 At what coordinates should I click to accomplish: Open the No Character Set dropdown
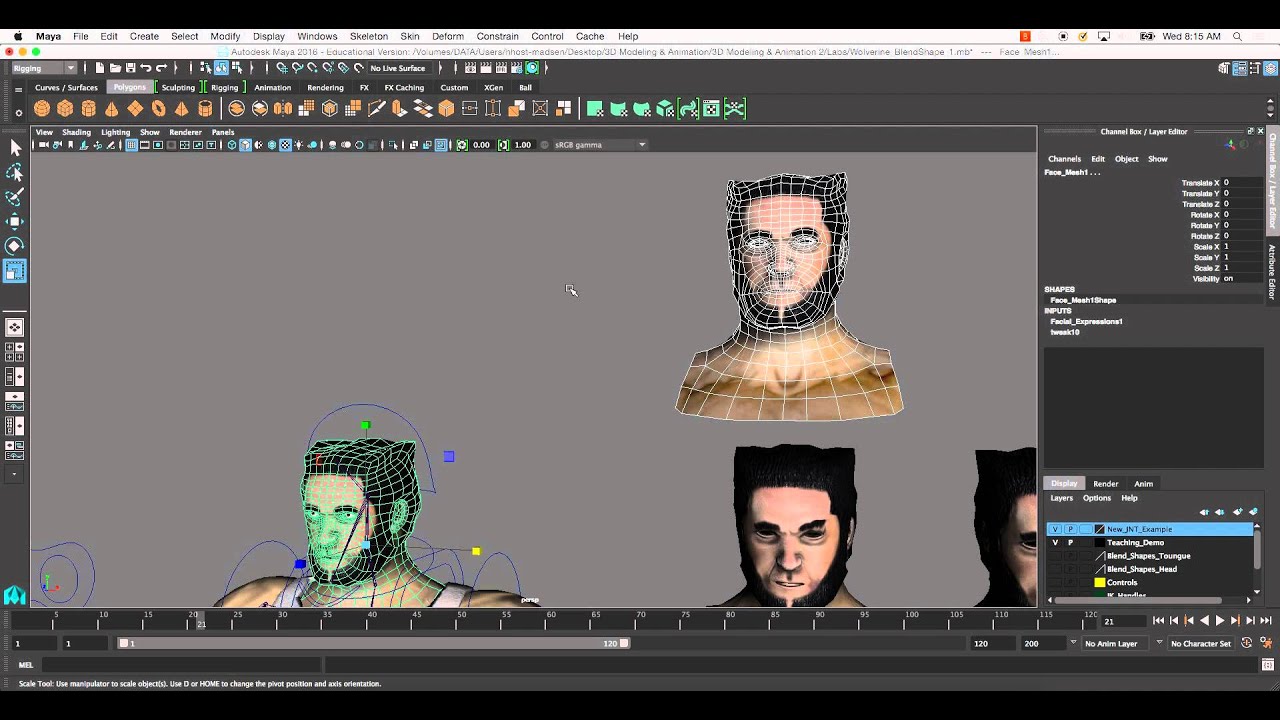tap(1200, 643)
